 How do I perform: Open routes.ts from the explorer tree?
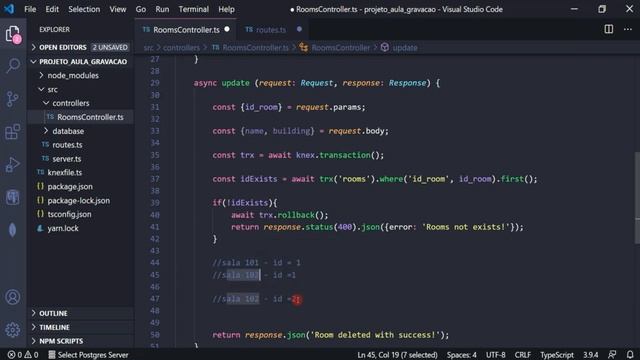coord(67,145)
